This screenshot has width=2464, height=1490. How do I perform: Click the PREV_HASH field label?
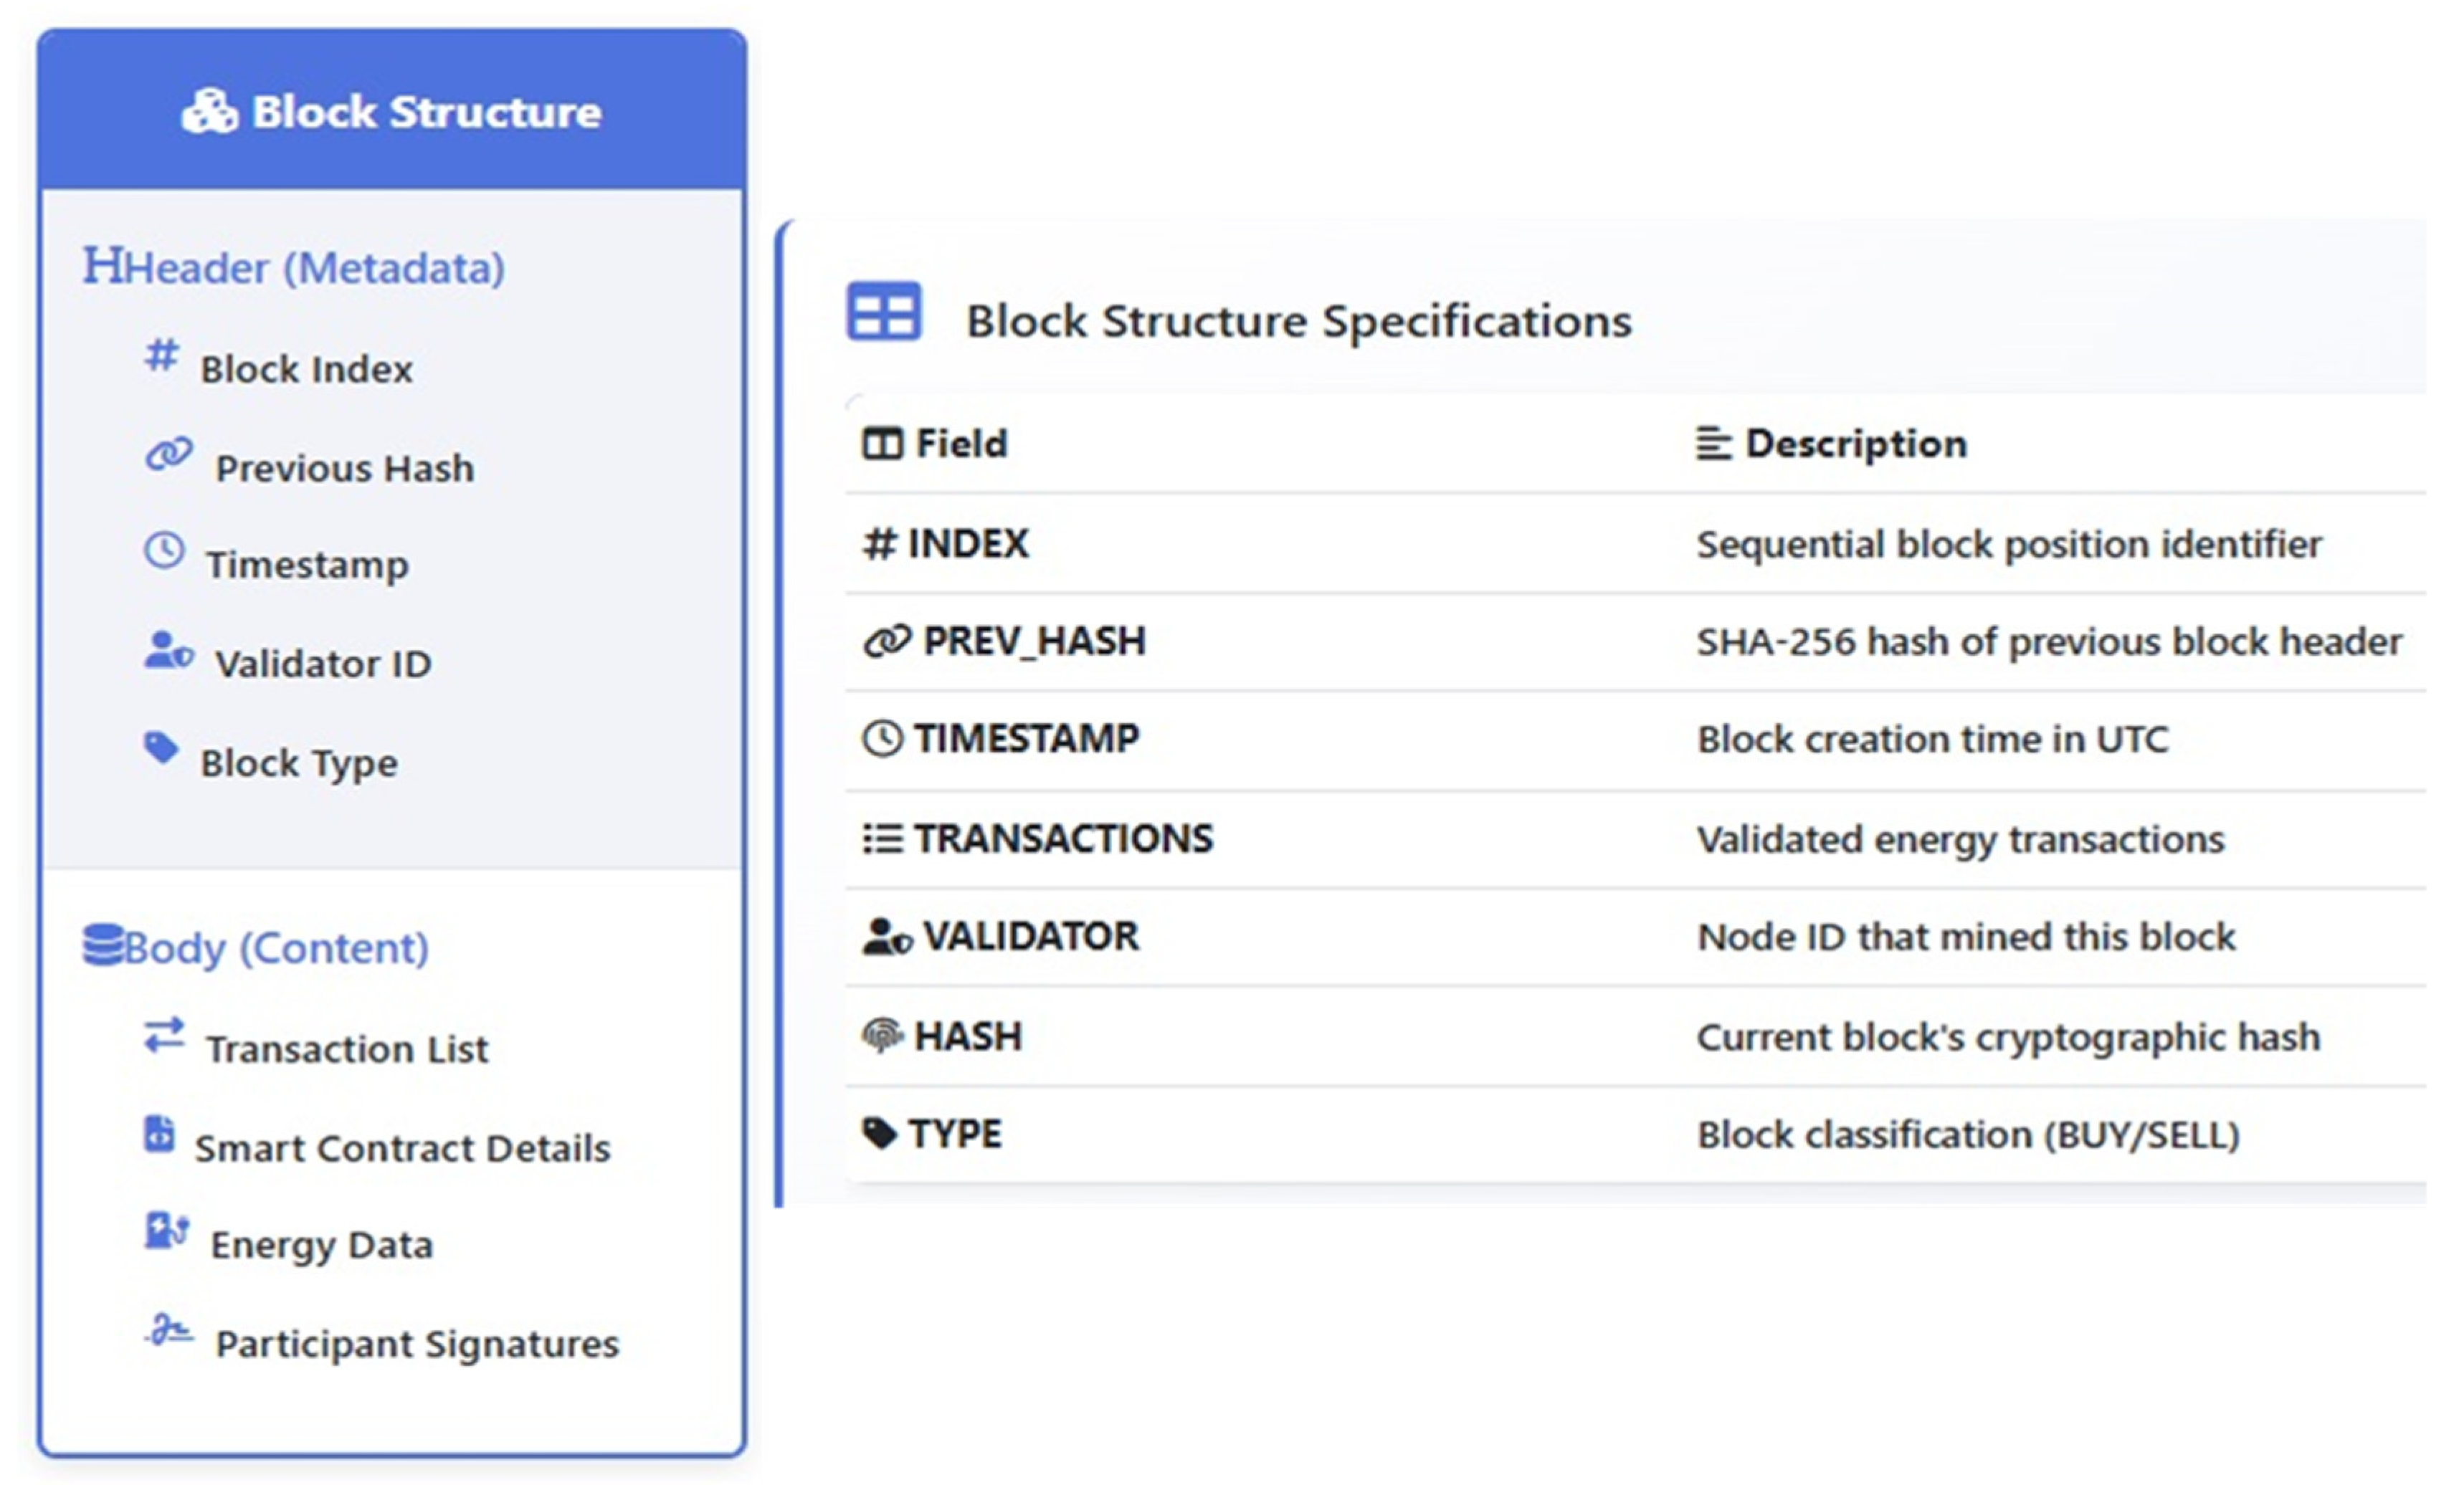tap(1034, 641)
